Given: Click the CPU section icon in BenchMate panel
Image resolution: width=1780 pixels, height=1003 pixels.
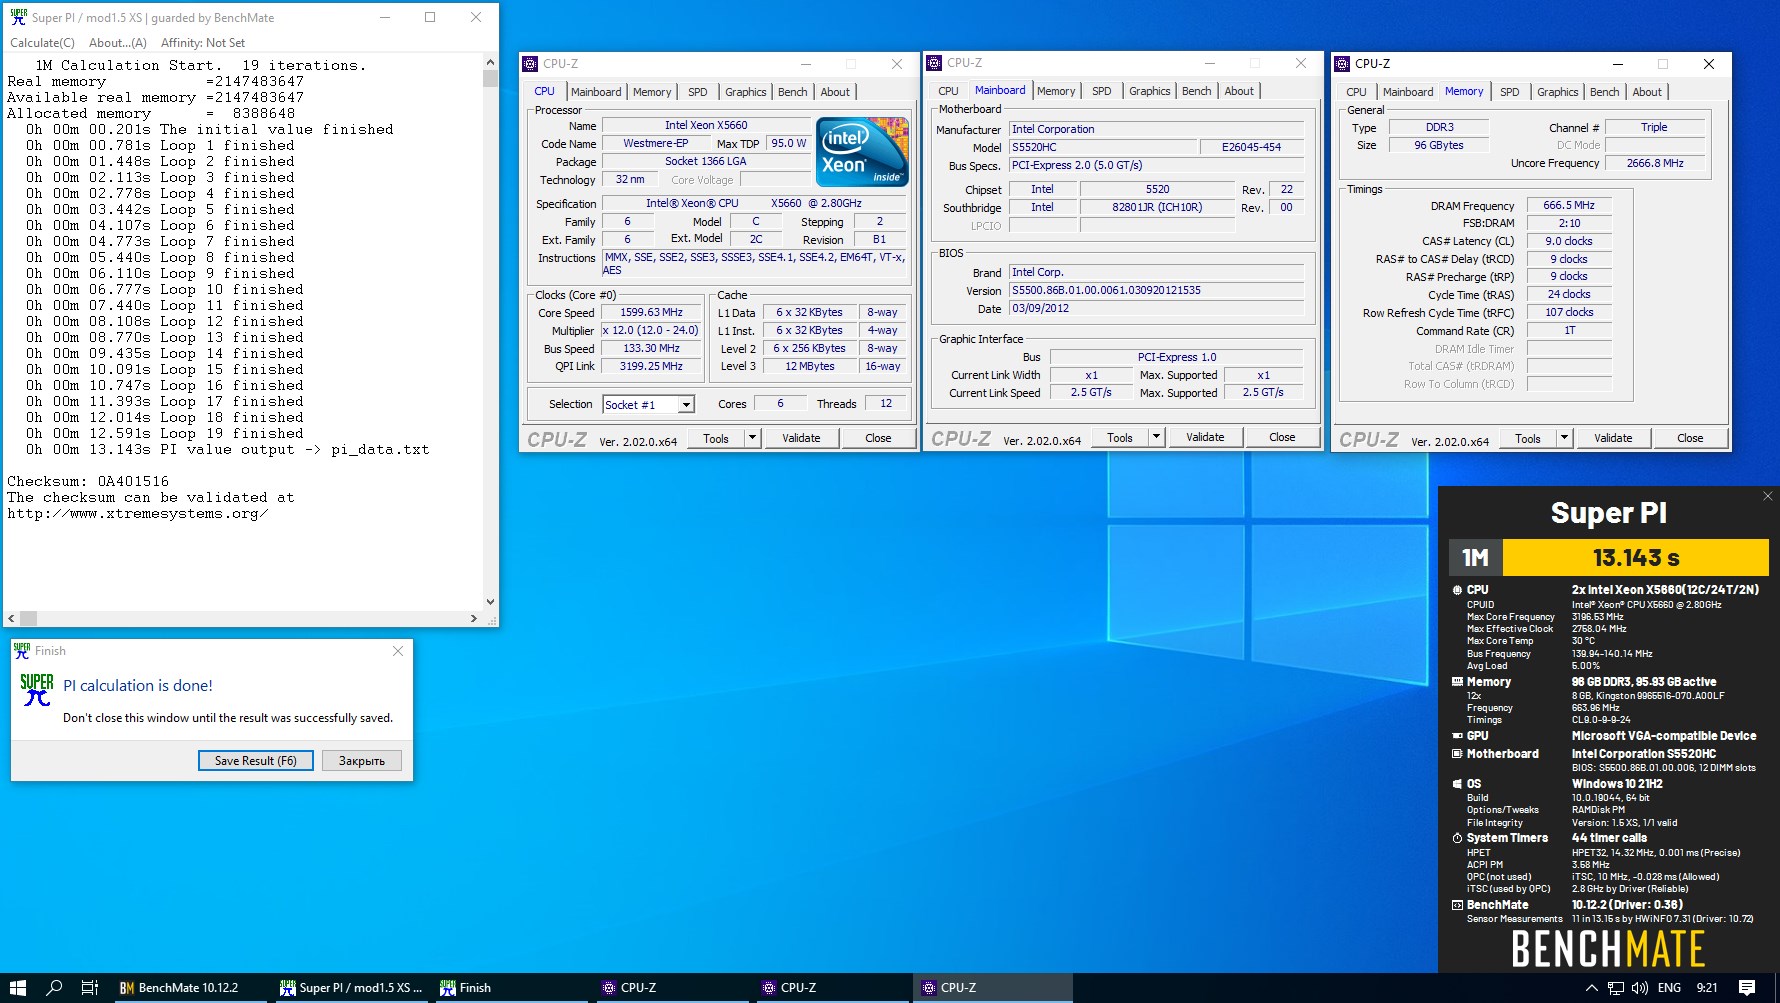Looking at the screenshot, I should (1457, 590).
